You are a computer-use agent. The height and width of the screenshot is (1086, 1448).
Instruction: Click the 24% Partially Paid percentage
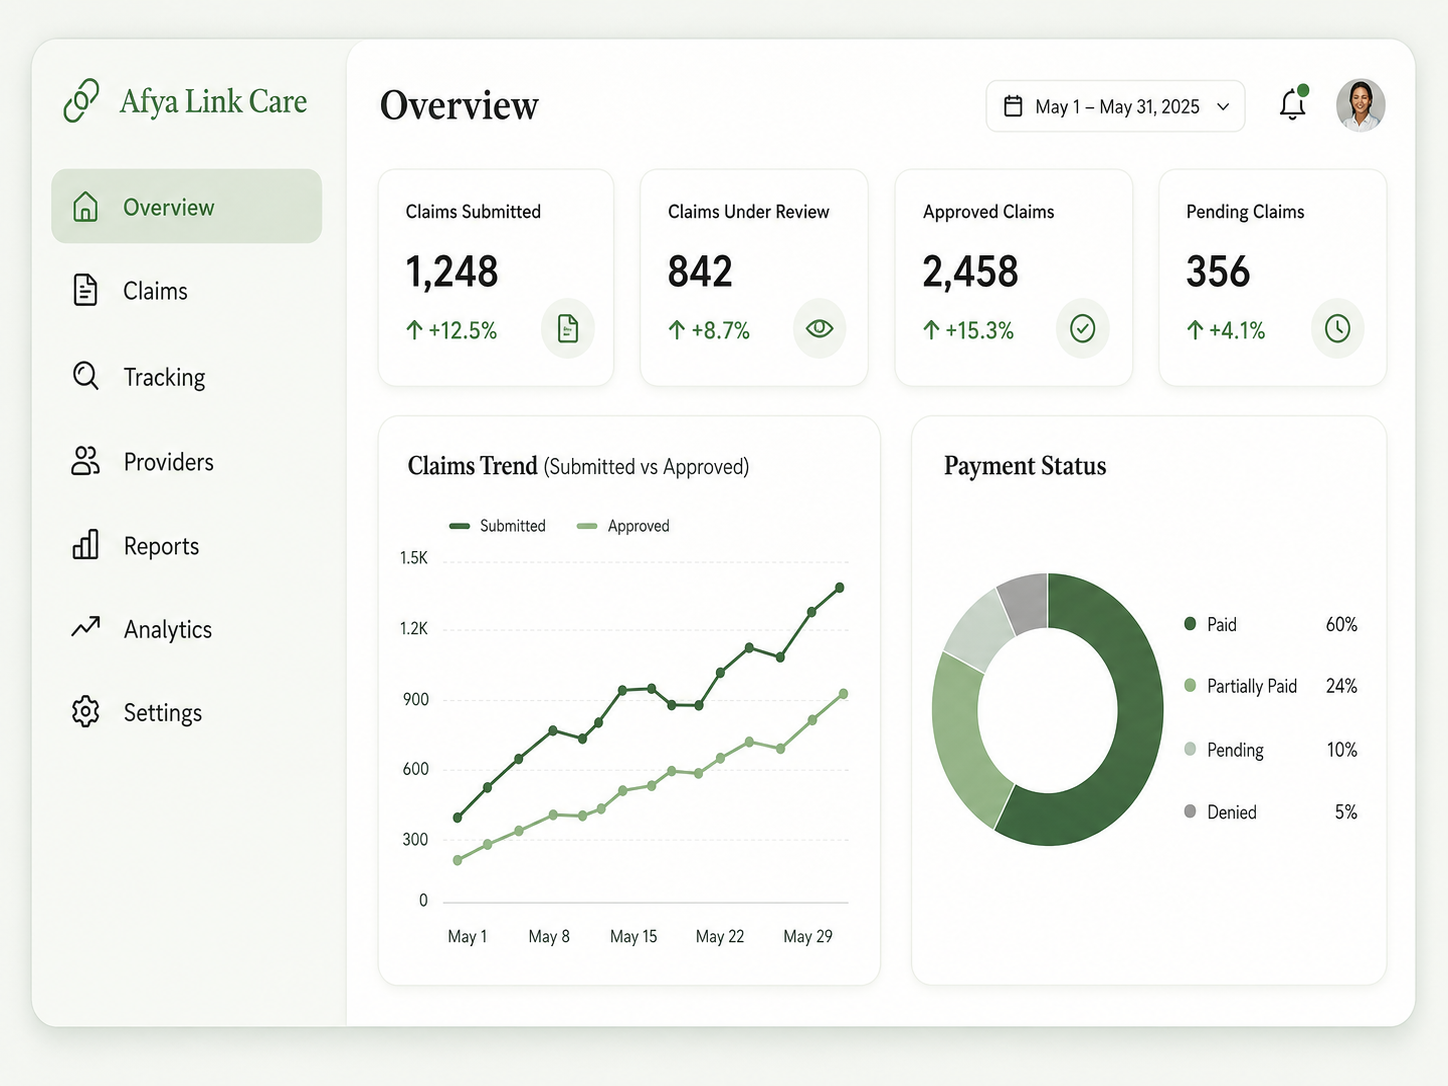click(1341, 686)
